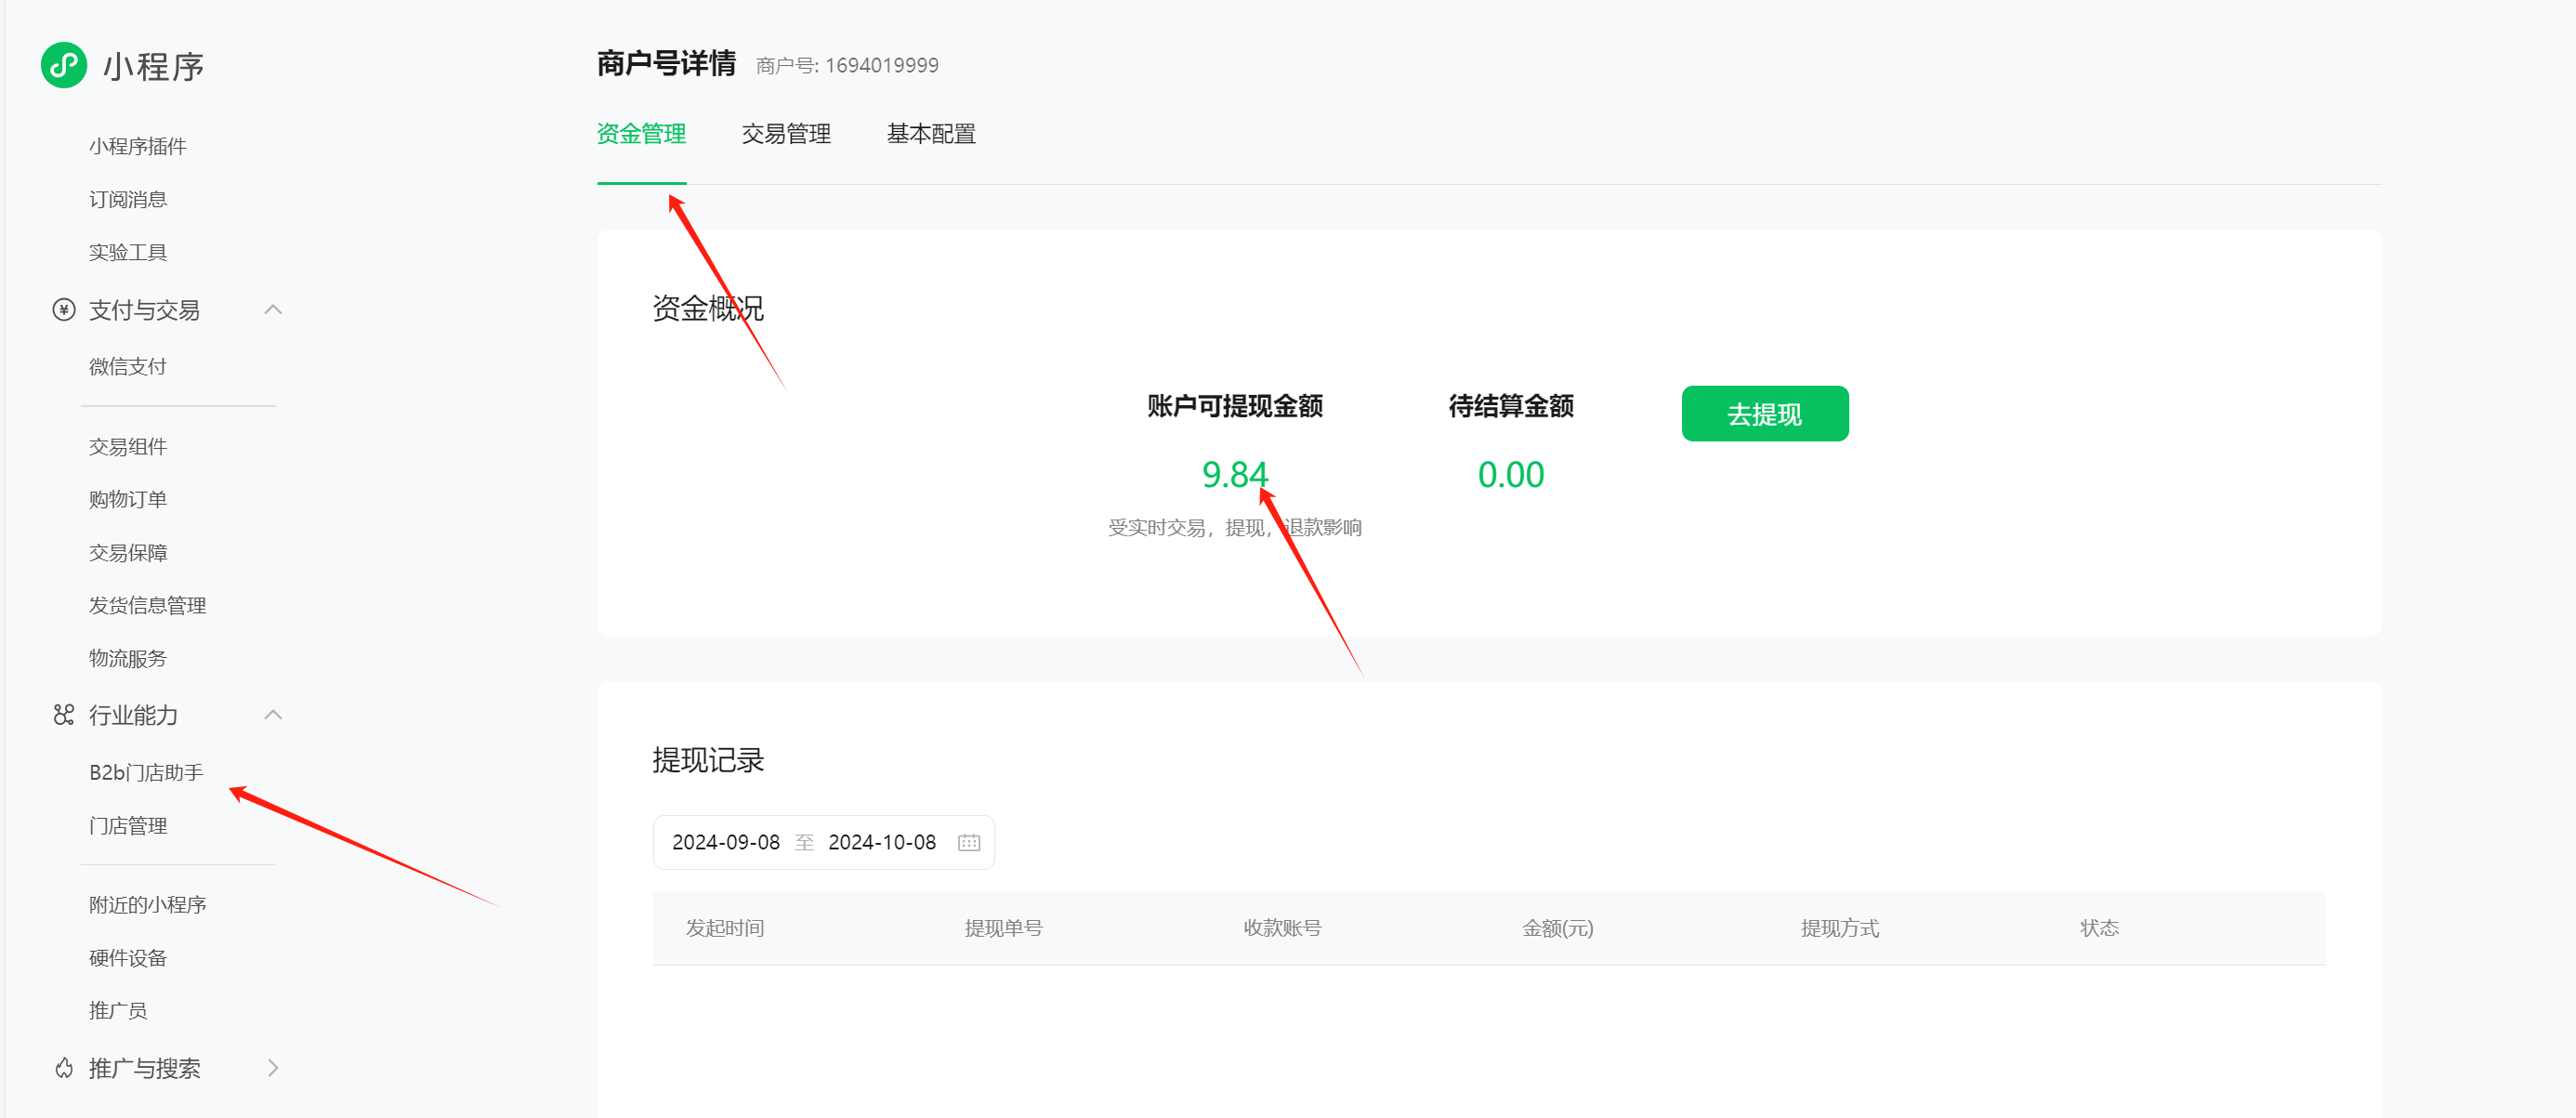The image size is (2576, 1118).
Task: Collapse the 支付与交易 section chevron
Action: point(273,310)
